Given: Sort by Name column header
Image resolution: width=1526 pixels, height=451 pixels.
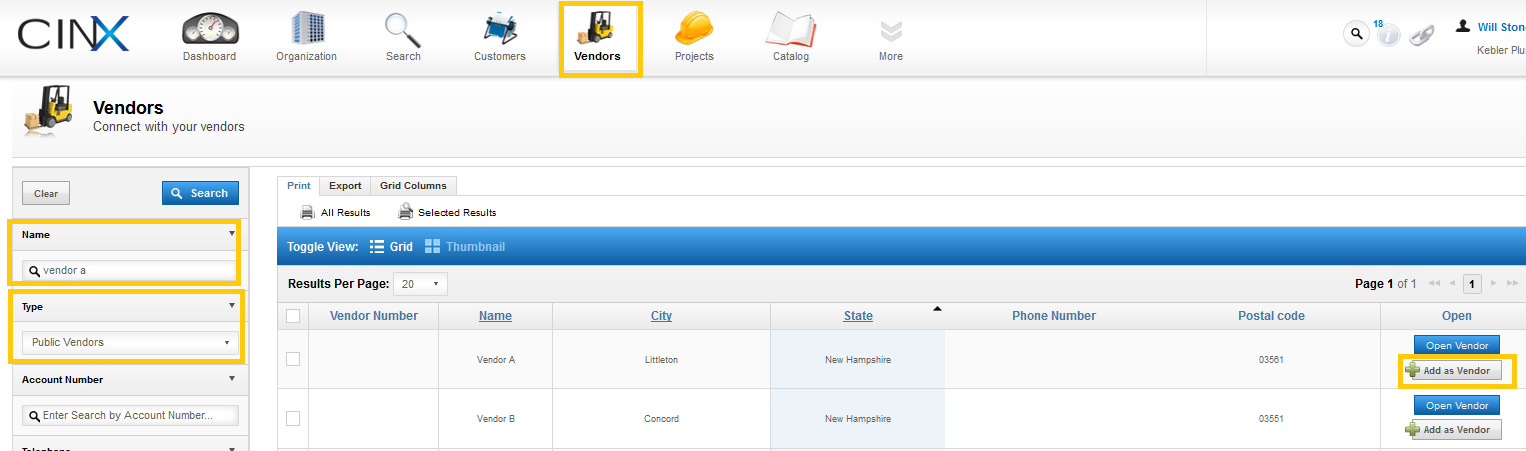Looking at the screenshot, I should 495,316.
